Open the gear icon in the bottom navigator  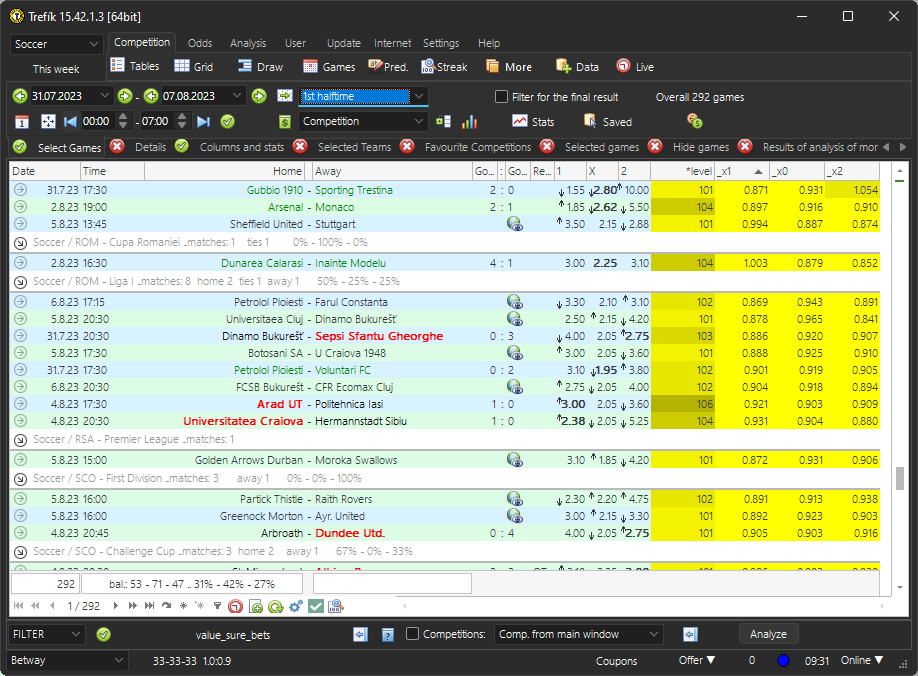[296, 605]
